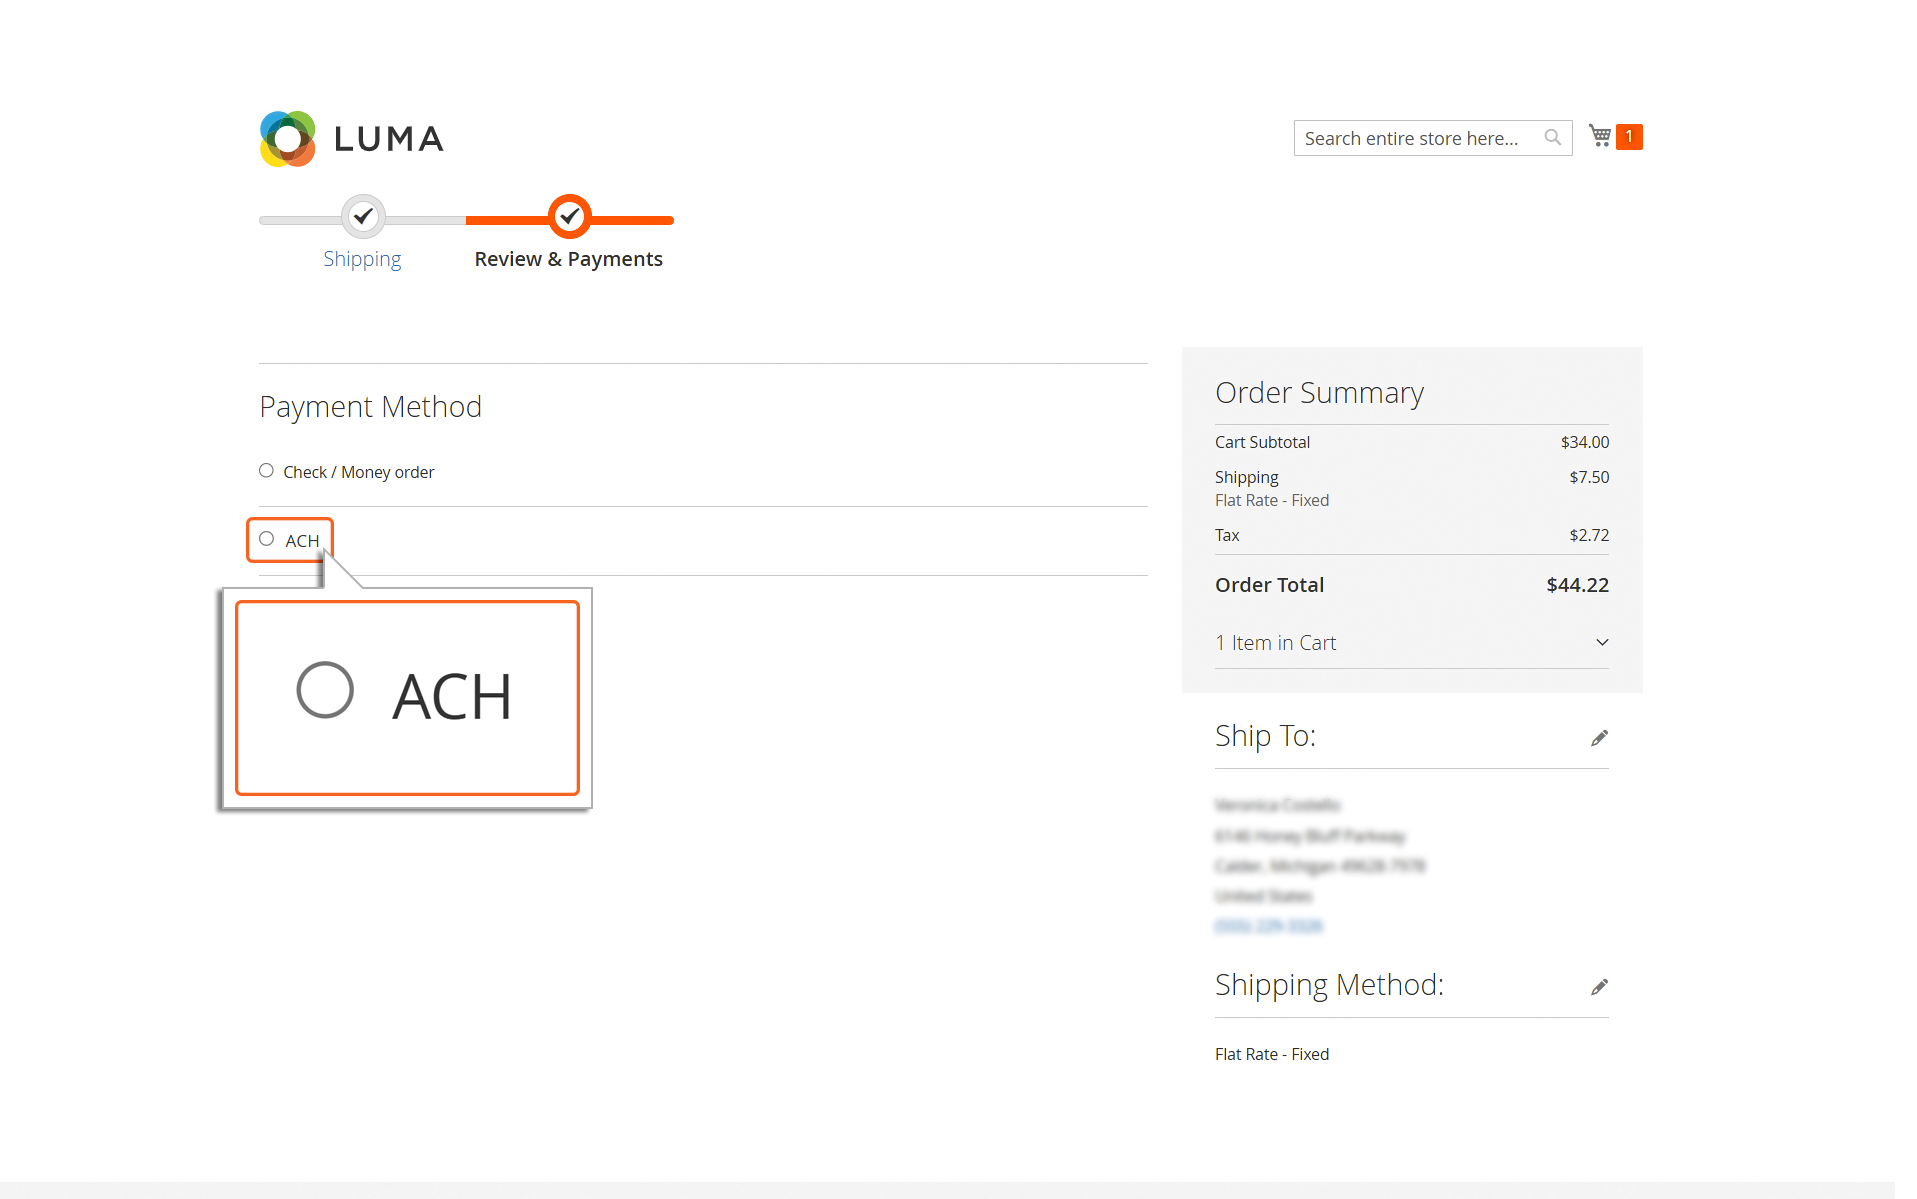Click the Flat Rate - Fixed text in Order Summary

tap(1272, 500)
